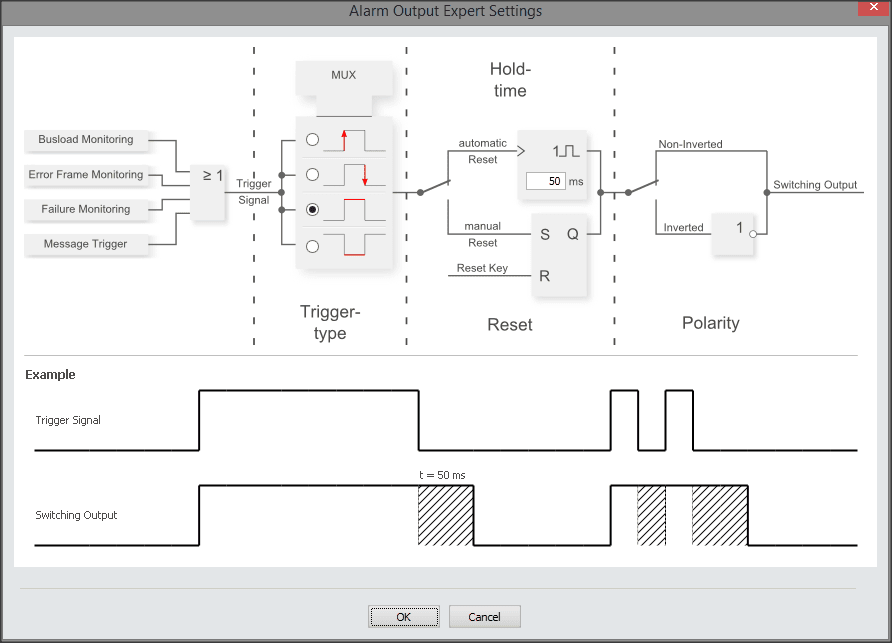Click the hold-time milliseconds input field

[x=545, y=181]
